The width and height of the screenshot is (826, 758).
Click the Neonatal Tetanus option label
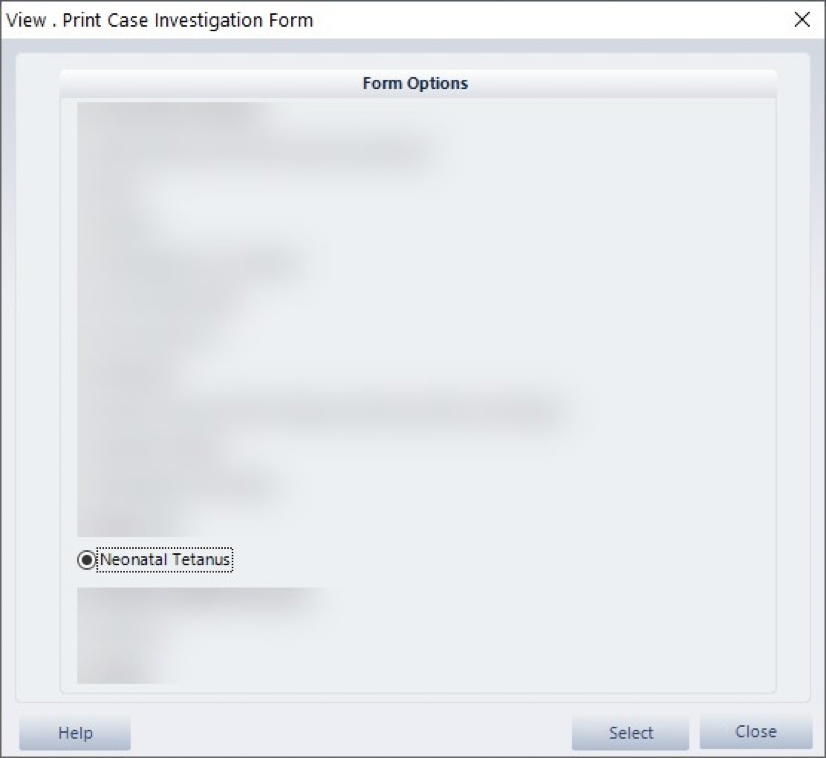tap(165, 559)
